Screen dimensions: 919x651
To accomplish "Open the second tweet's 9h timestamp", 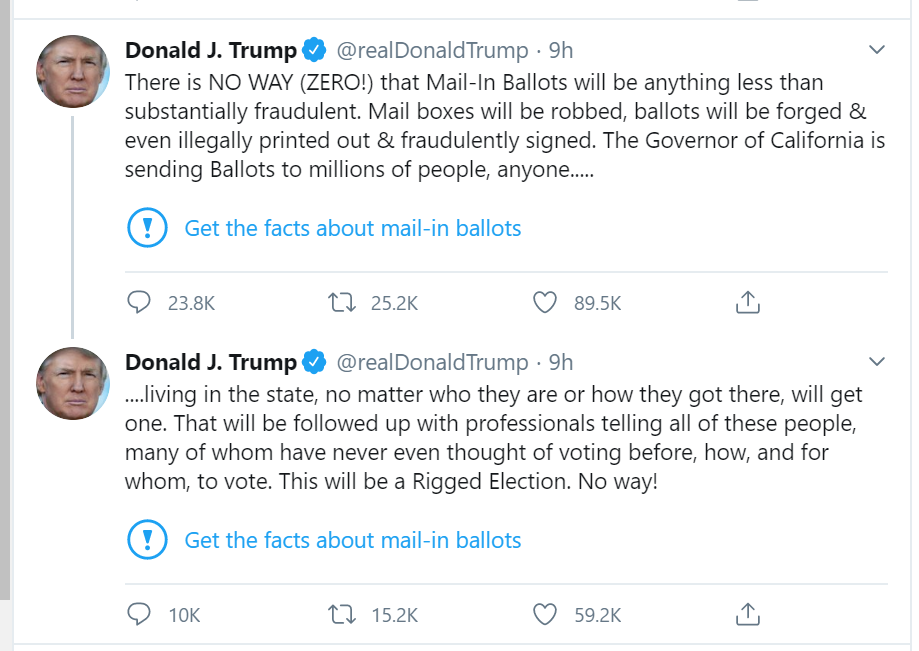I will (x=561, y=362).
